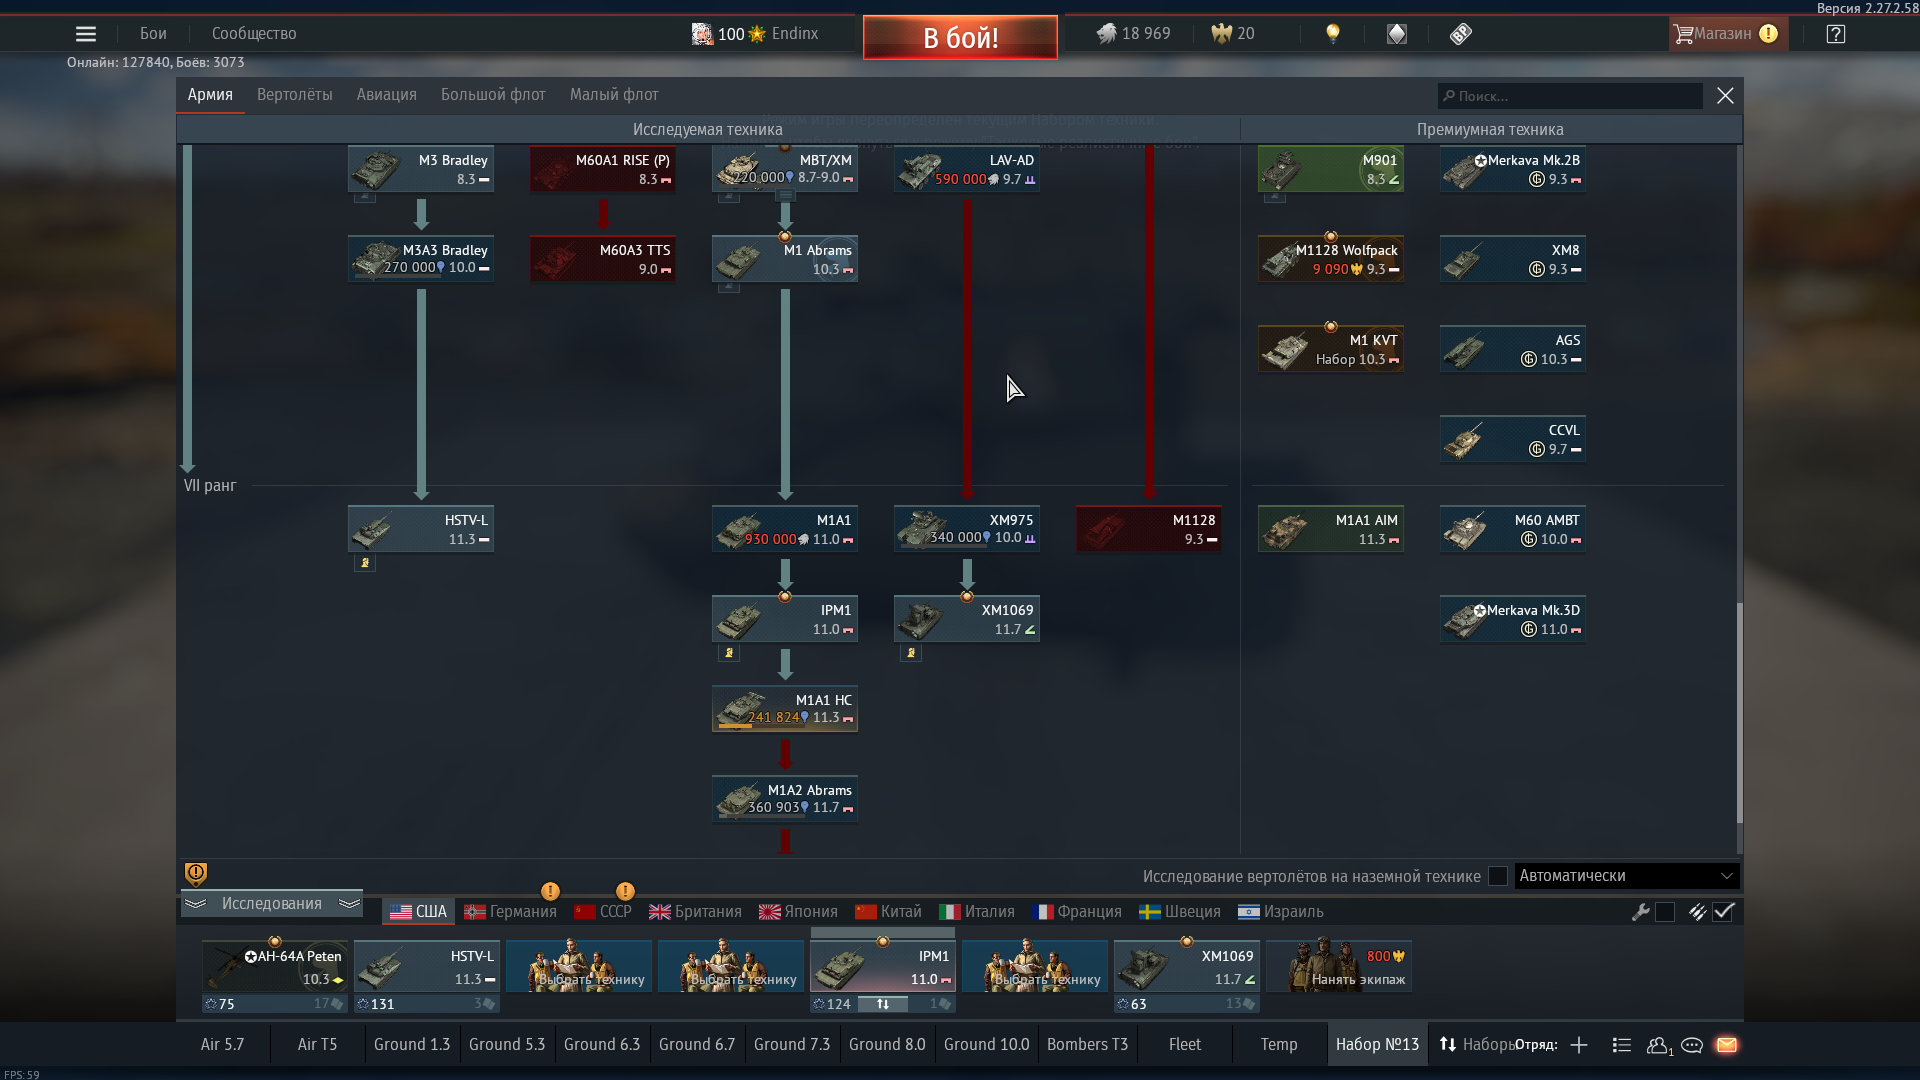Select the M1 KVT premium card
1920x1080 pixels.
pos(1331,349)
